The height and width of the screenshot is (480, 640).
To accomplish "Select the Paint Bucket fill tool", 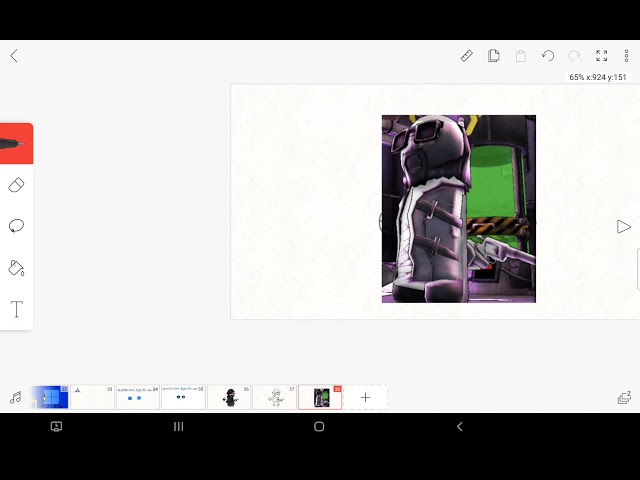I will (16, 268).
